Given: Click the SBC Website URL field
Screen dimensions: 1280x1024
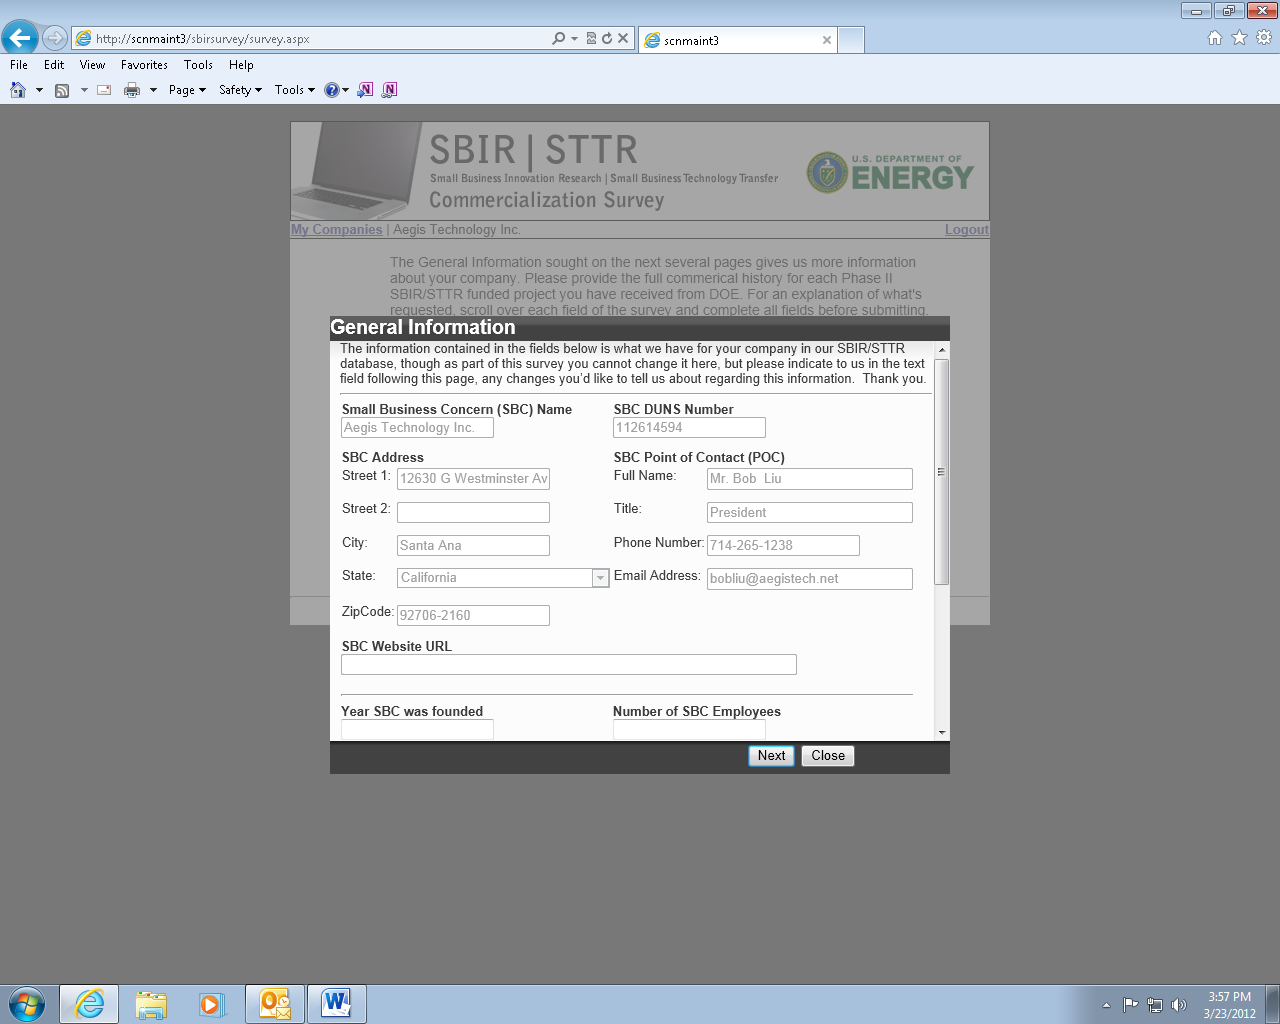Looking at the screenshot, I should 569,665.
